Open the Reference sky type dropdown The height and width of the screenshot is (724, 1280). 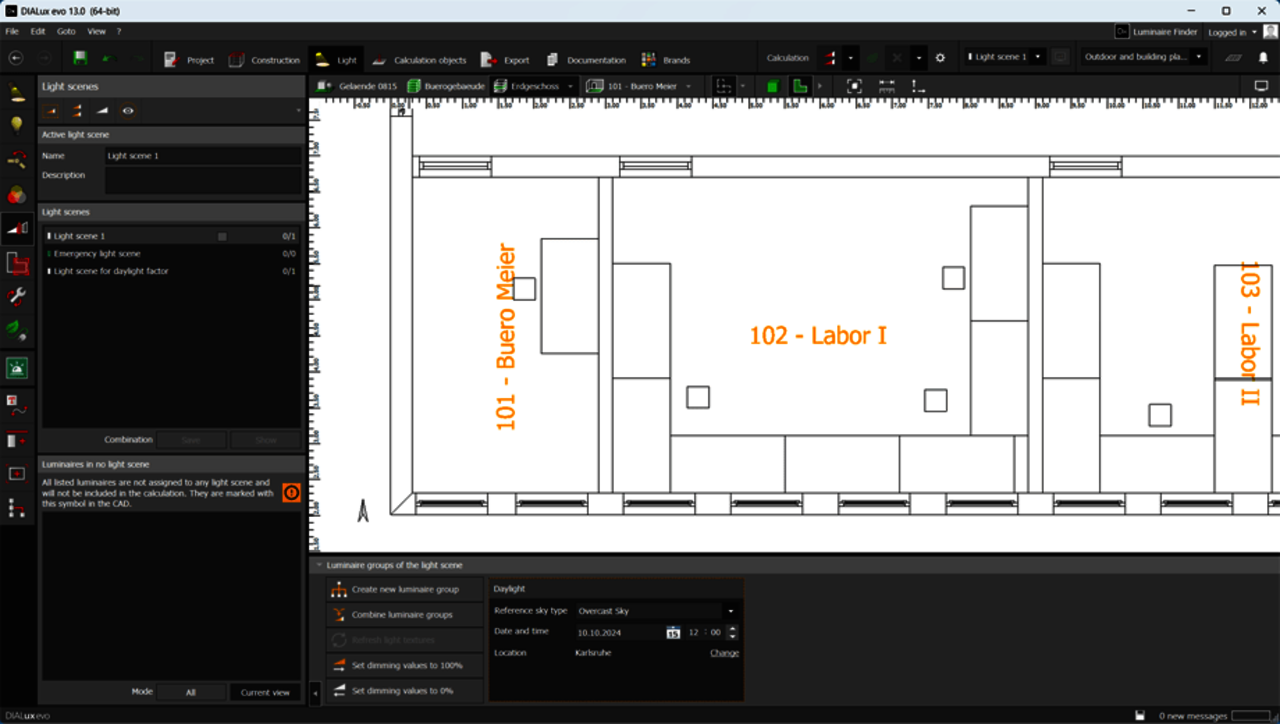coord(656,611)
